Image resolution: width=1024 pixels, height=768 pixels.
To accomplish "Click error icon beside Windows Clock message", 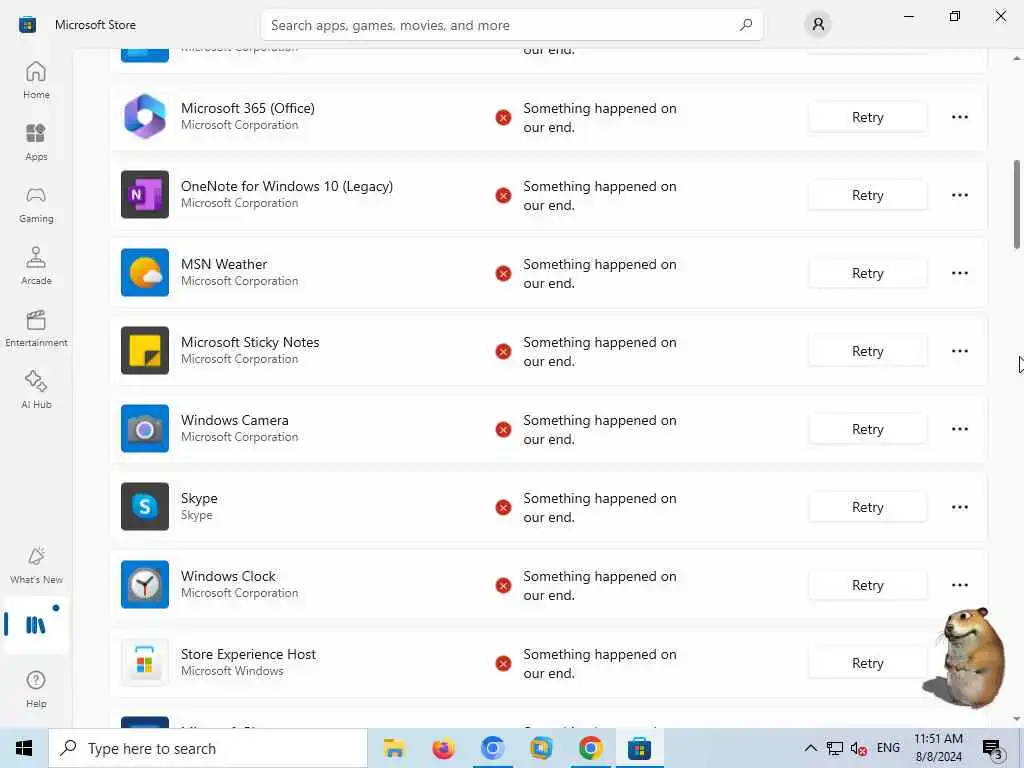I will (503, 585).
